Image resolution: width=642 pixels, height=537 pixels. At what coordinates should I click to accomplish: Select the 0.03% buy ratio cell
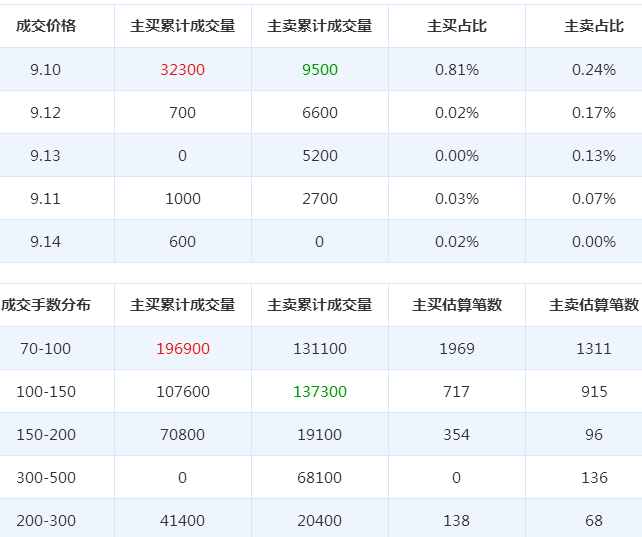pos(457,199)
